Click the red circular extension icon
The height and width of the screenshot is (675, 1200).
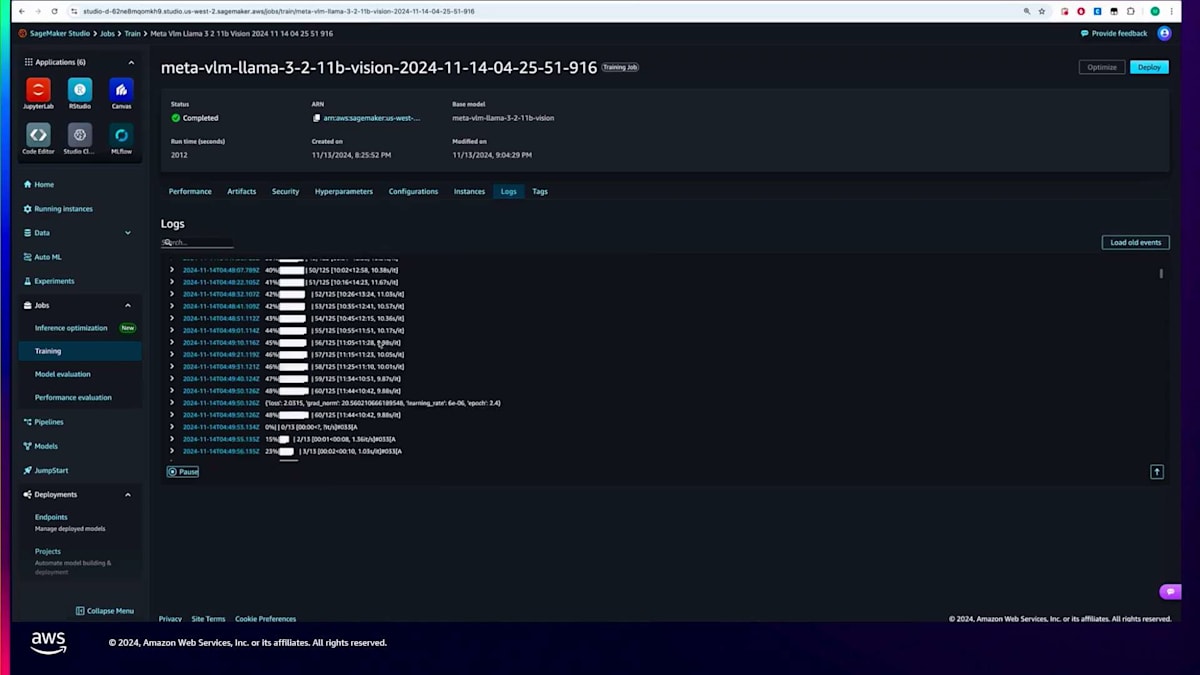1081,11
